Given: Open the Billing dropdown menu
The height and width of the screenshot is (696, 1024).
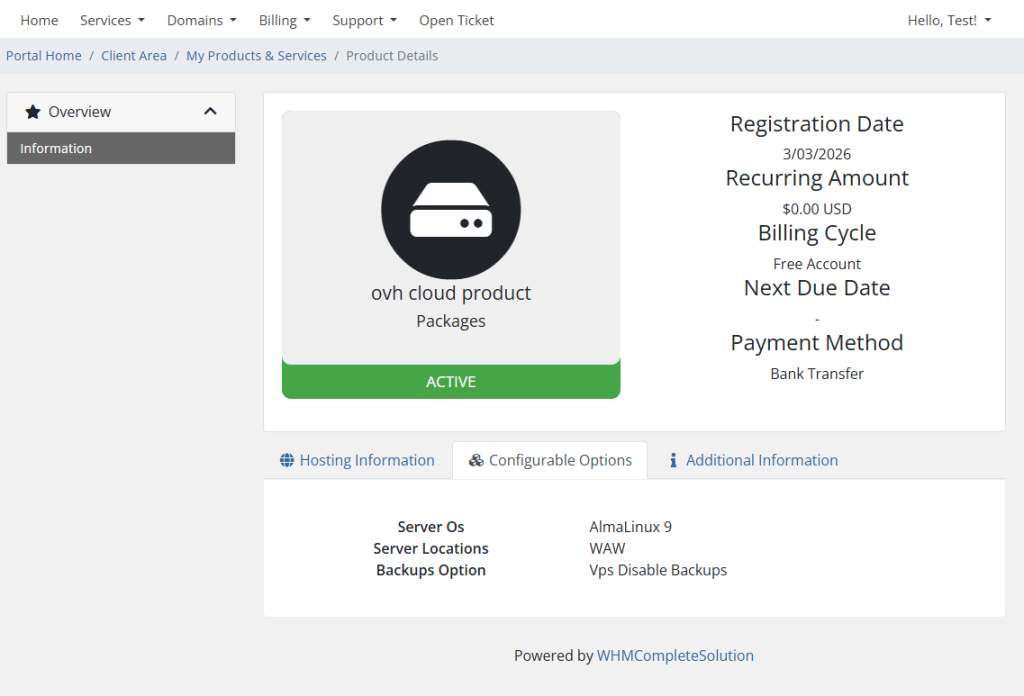Looking at the screenshot, I should 284,20.
